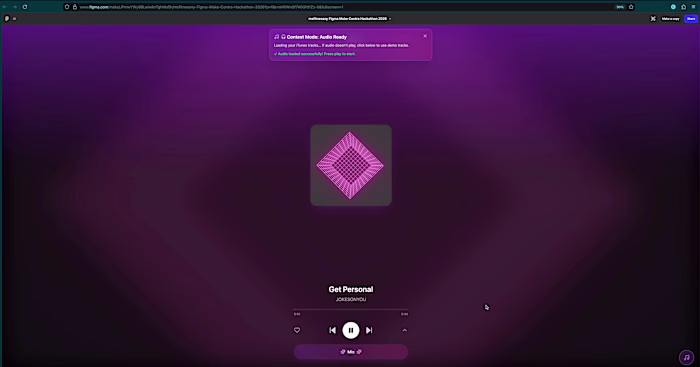
Task: Click the sidebar toggle beside Figma logo
Action: click(x=14, y=19)
